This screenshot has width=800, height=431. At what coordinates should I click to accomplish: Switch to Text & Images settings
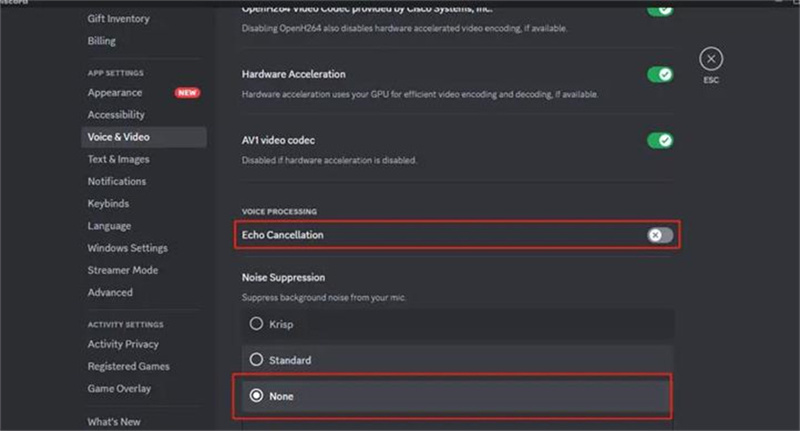(x=118, y=159)
